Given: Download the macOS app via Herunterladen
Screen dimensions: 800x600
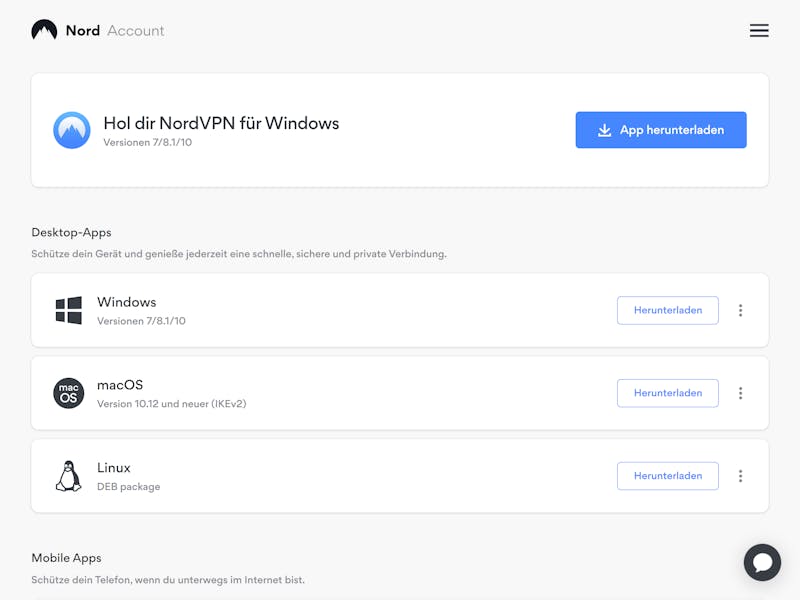Looking at the screenshot, I should pos(668,393).
